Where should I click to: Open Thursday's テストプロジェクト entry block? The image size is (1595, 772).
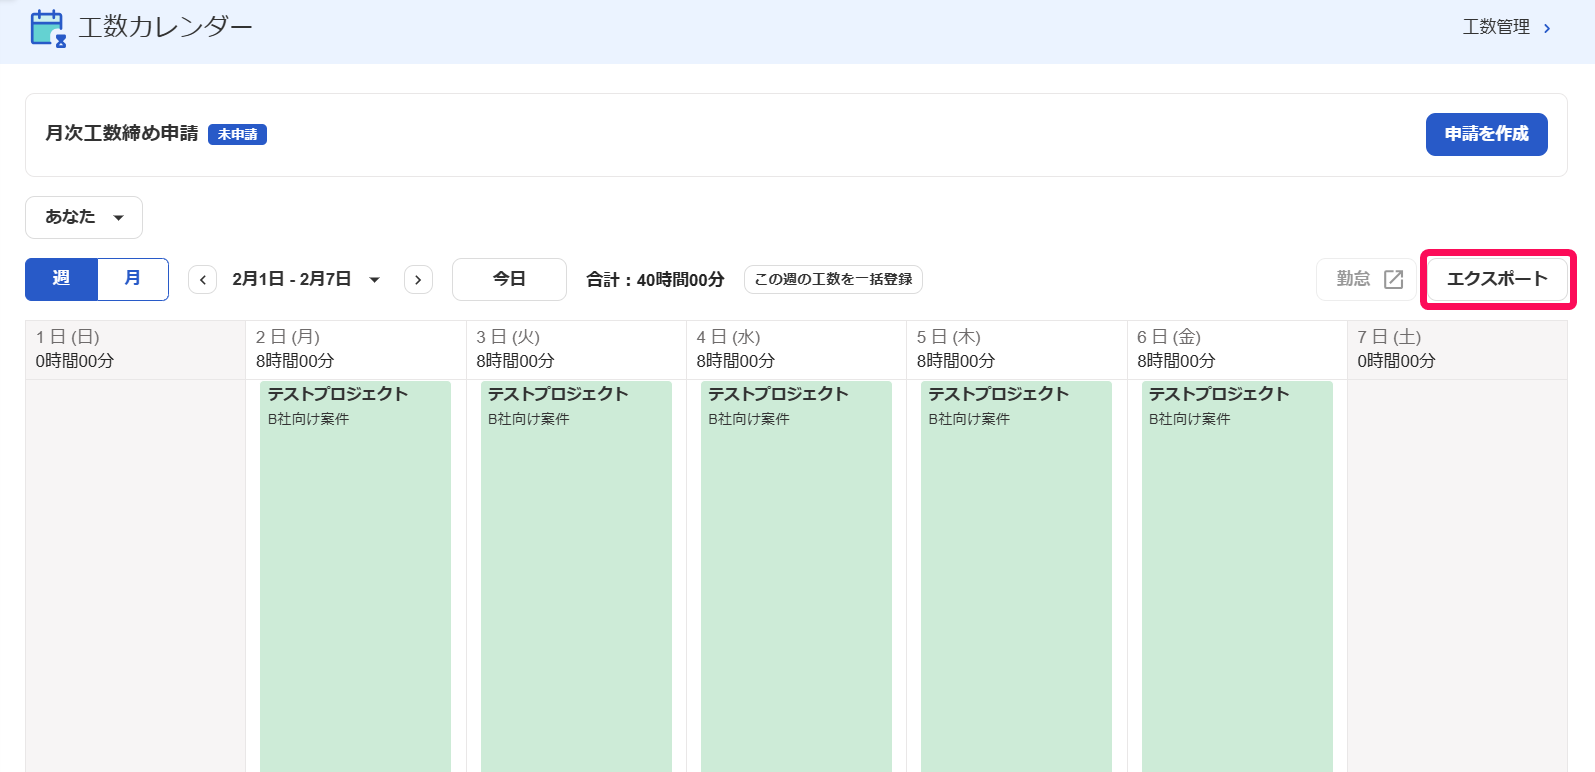coord(1016,576)
